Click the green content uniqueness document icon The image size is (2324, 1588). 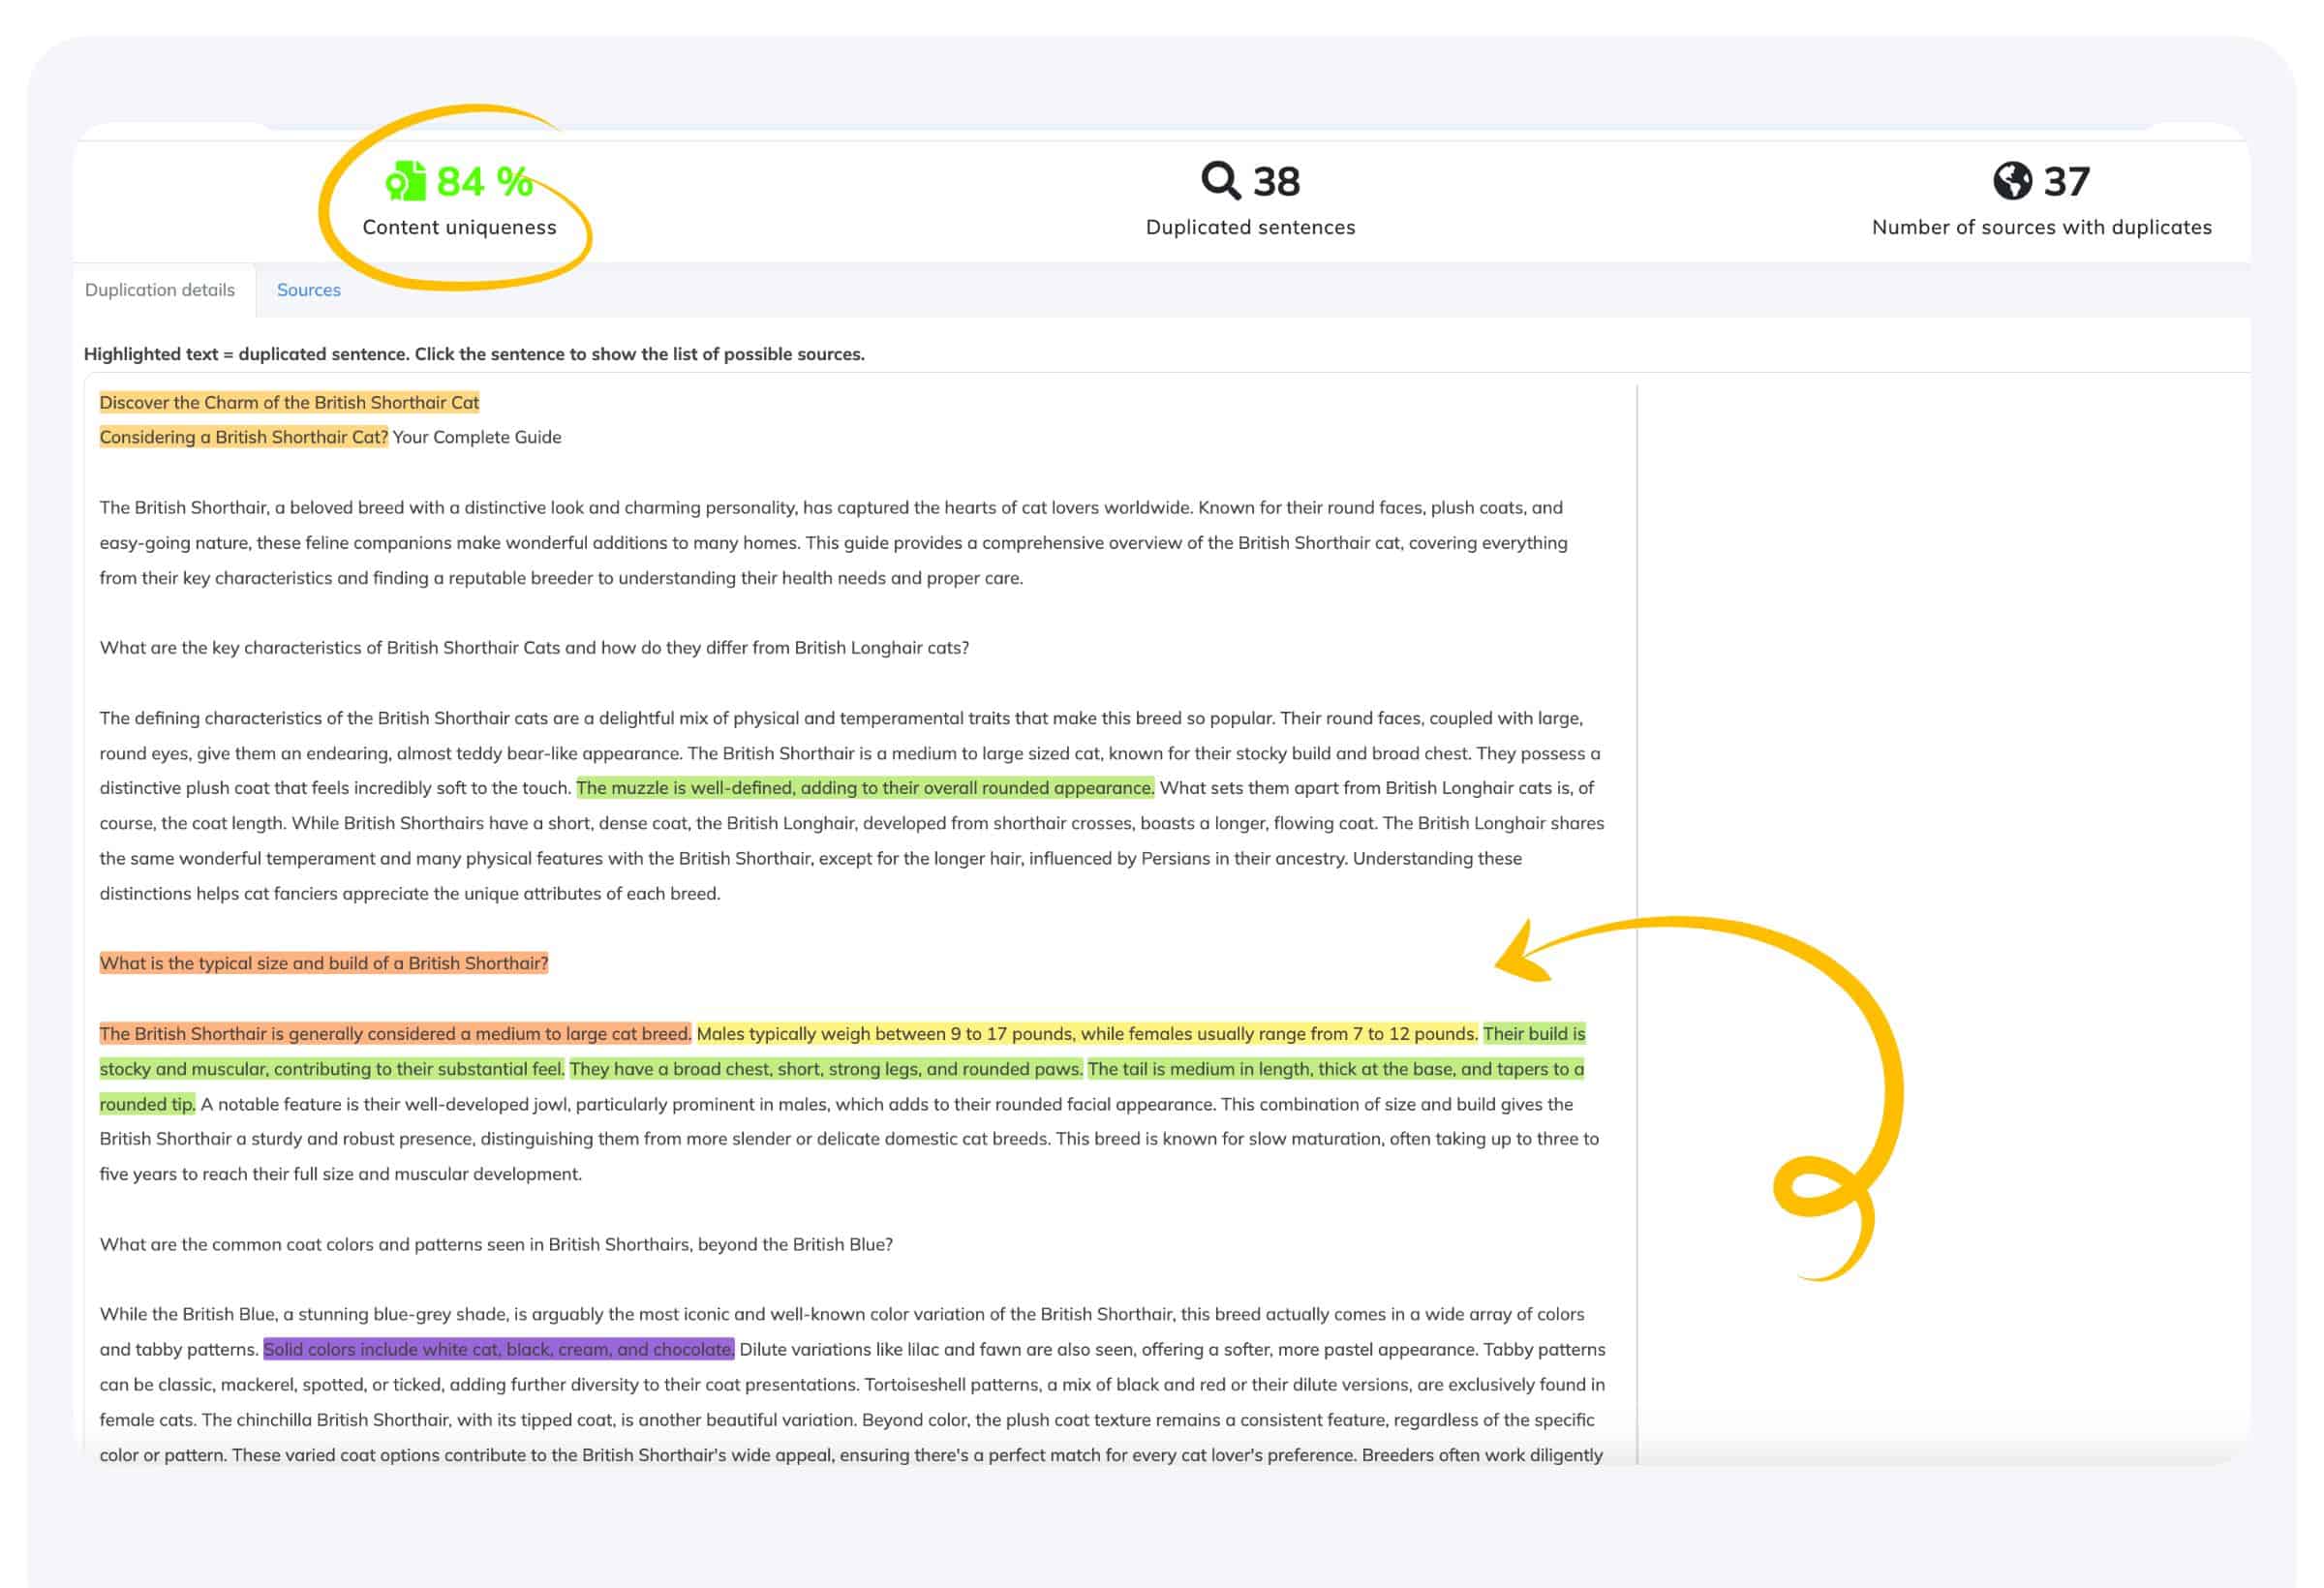point(405,182)
